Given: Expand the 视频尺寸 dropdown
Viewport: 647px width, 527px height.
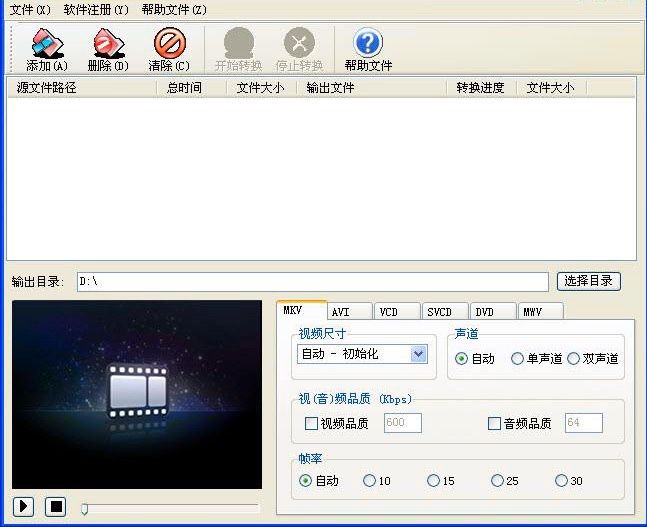Looking at the screenshot, I should [x=418, y=354].
